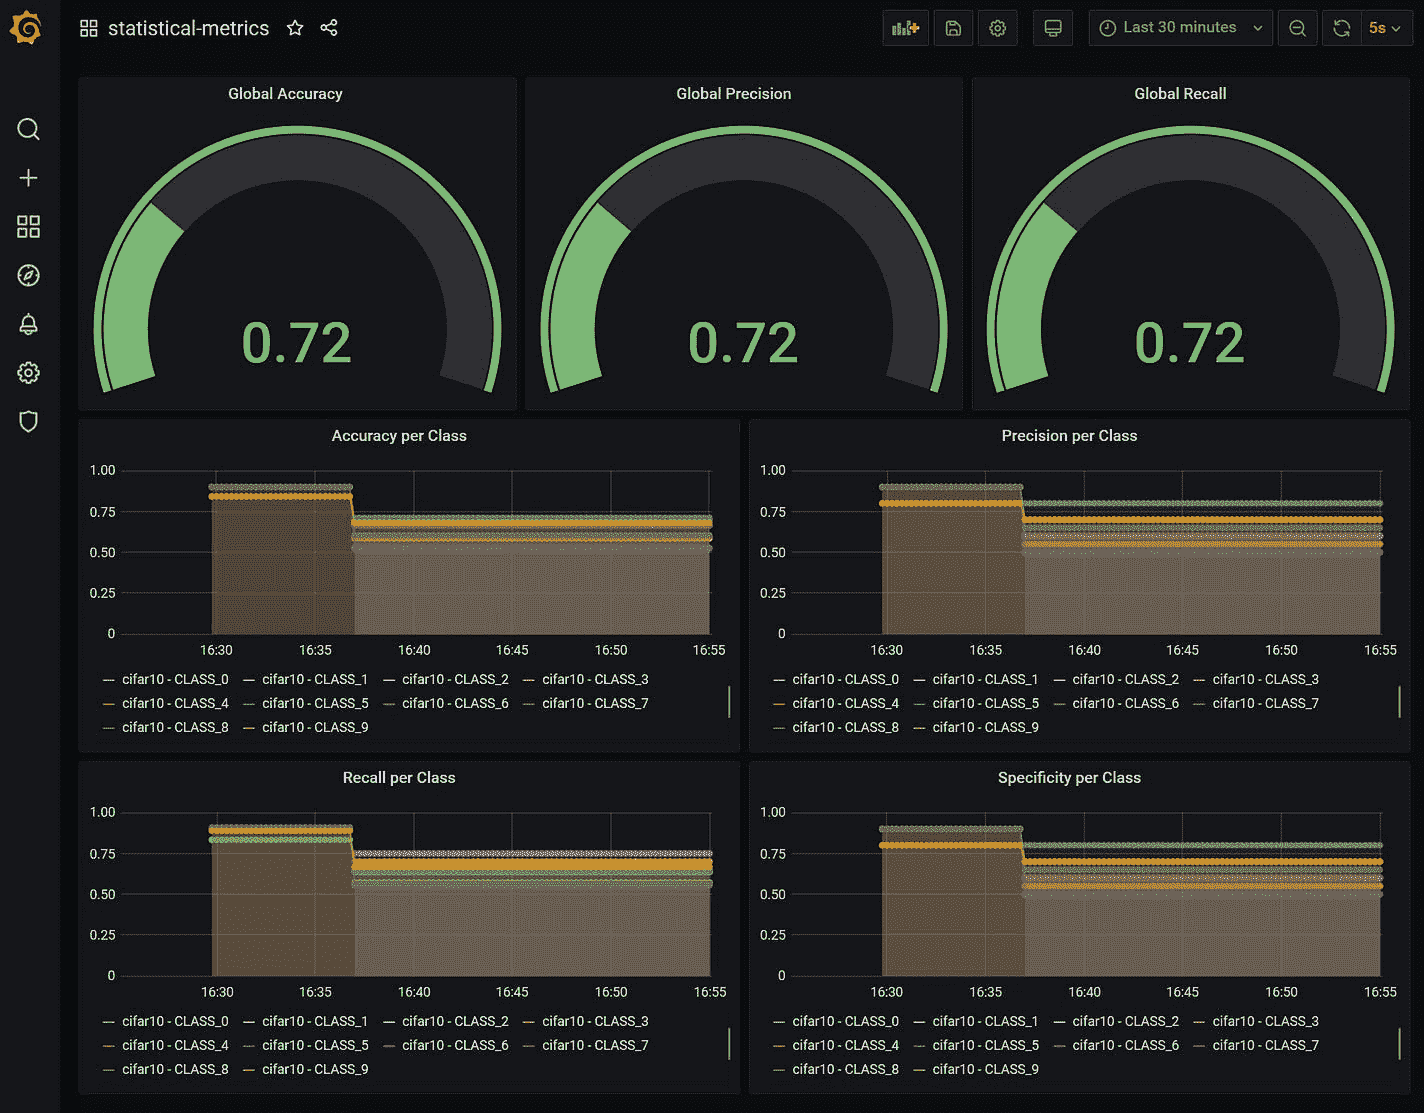Click the dashboard grid icon beside title
This screenshot has width=1424, height=1113.
coord(89,28)
